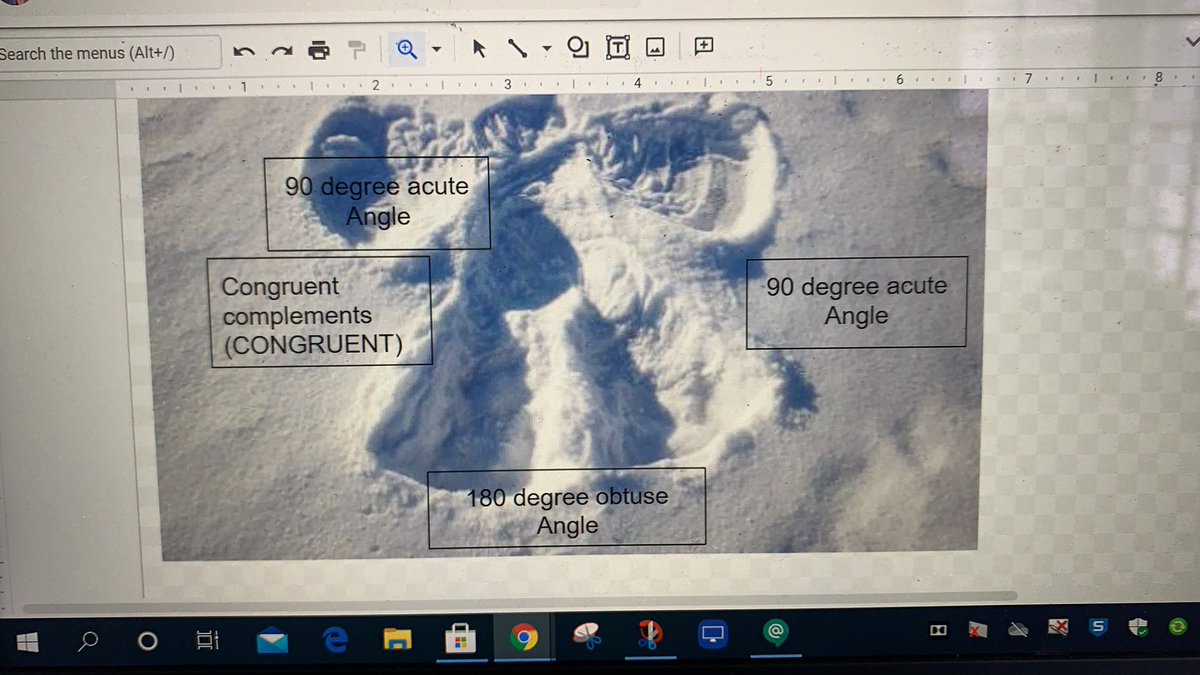Select the upper-left '90 degree acute Angle' text box
The height and width of the screenshot is (675, 1200).
[x=378, y=203]
